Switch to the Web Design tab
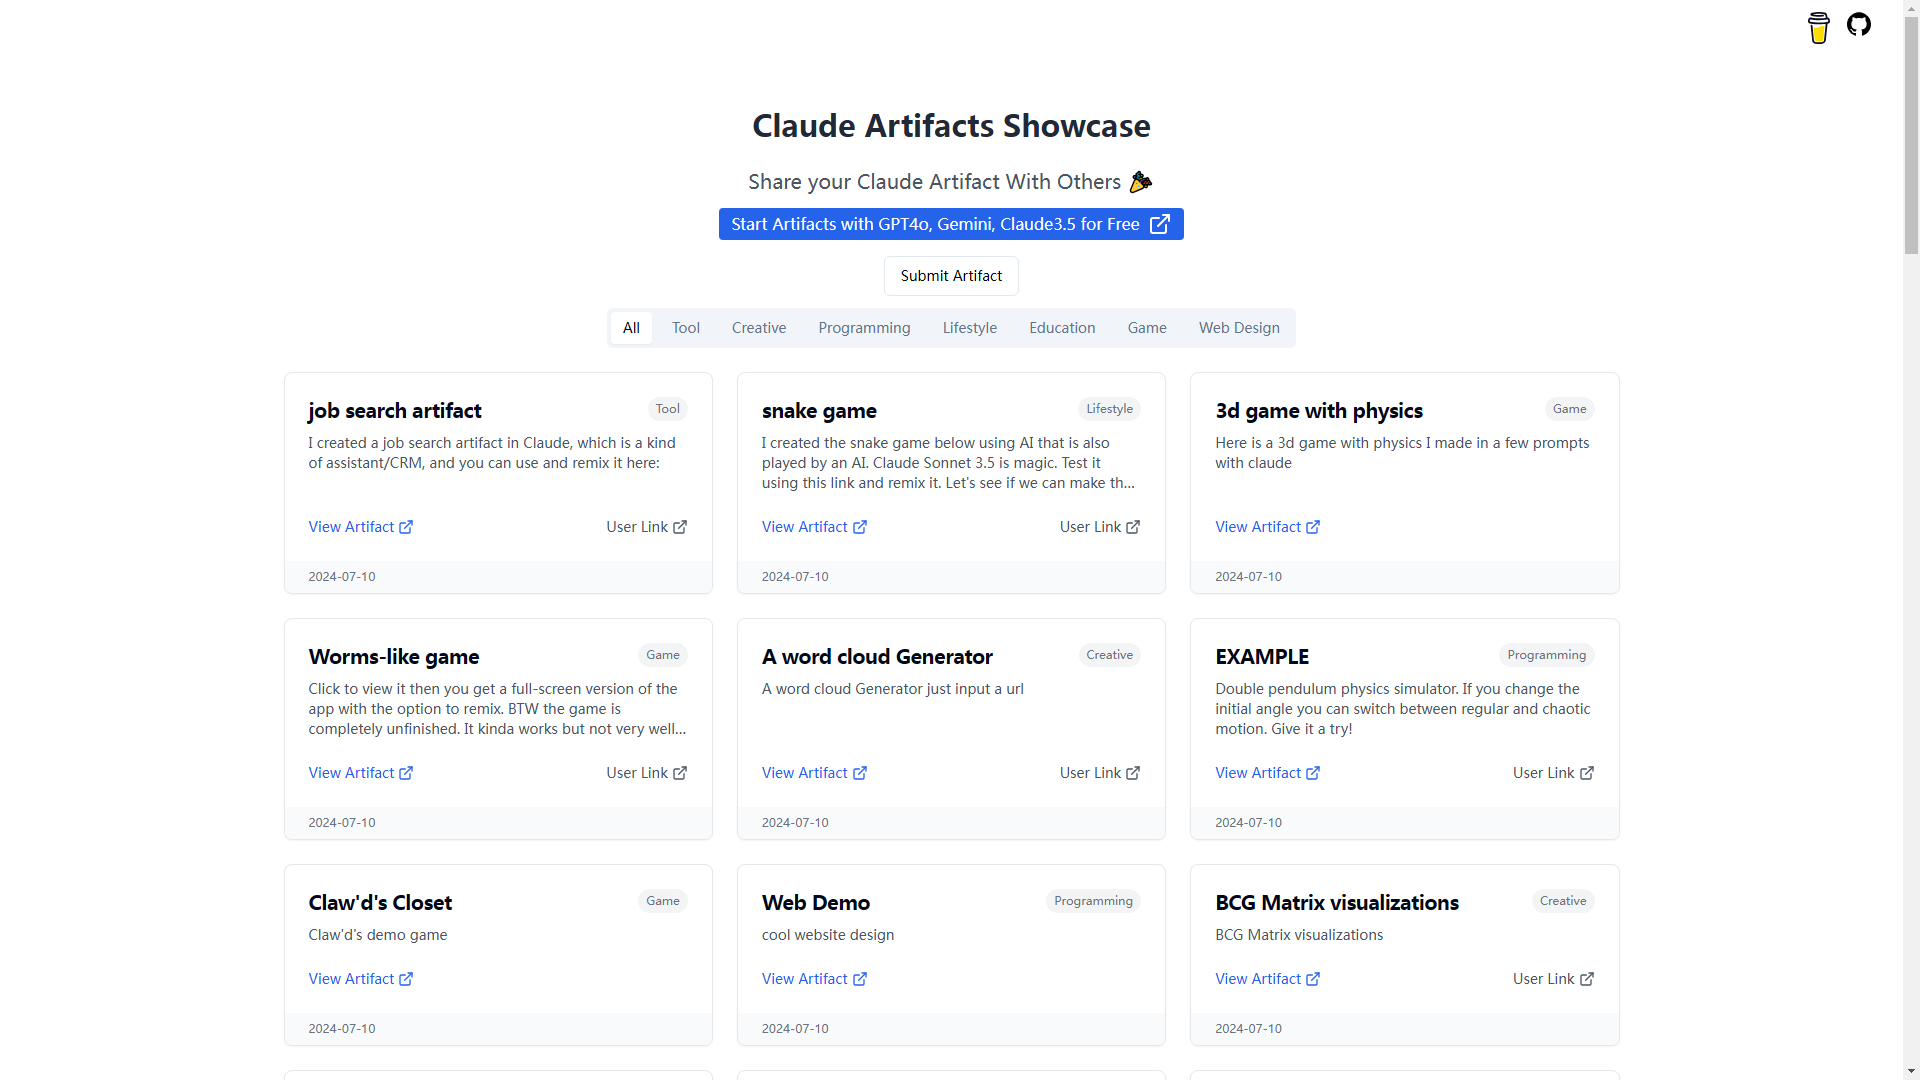 [x=1239, y=328]
